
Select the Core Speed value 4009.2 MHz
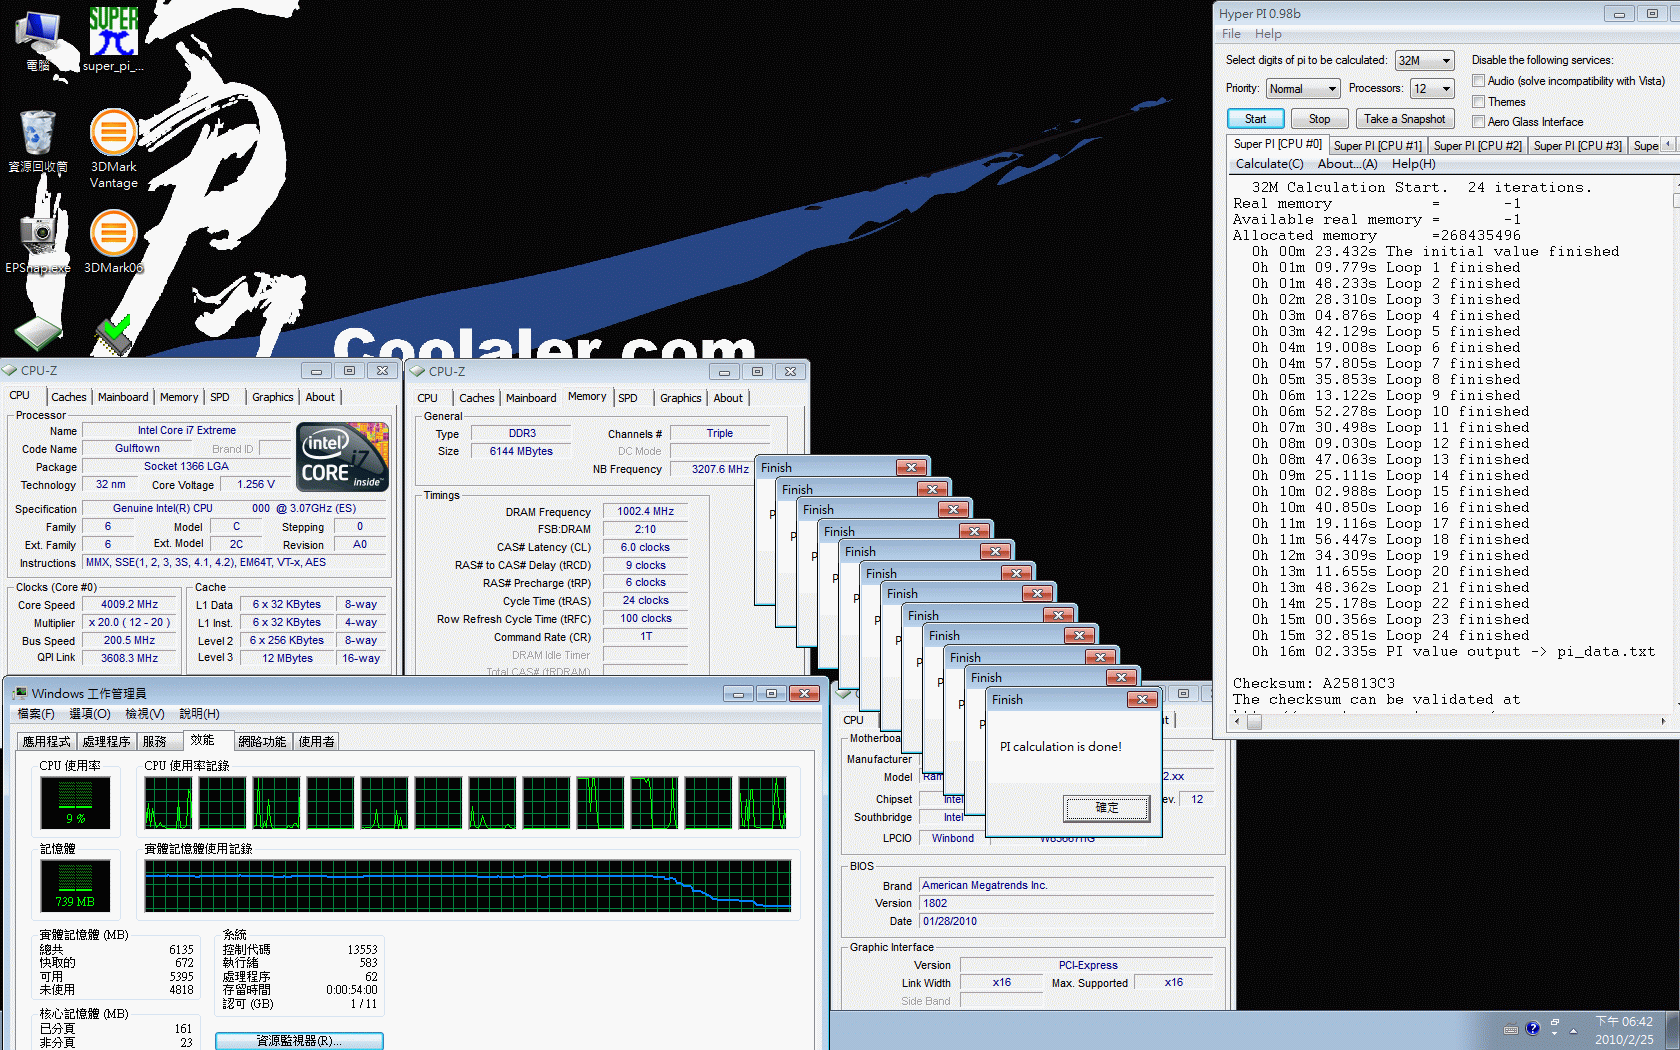tap(130, 604)
